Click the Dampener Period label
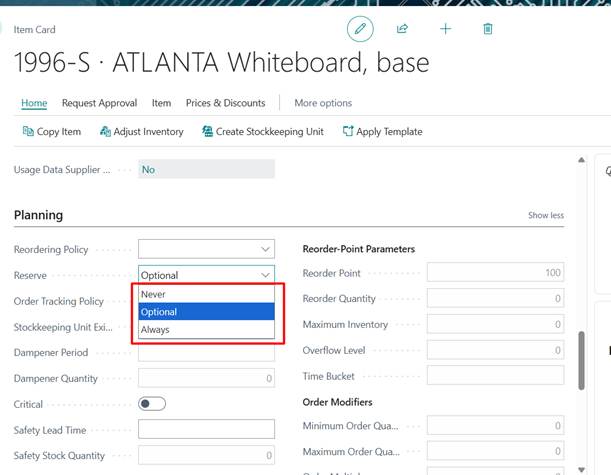 (51, 352)
